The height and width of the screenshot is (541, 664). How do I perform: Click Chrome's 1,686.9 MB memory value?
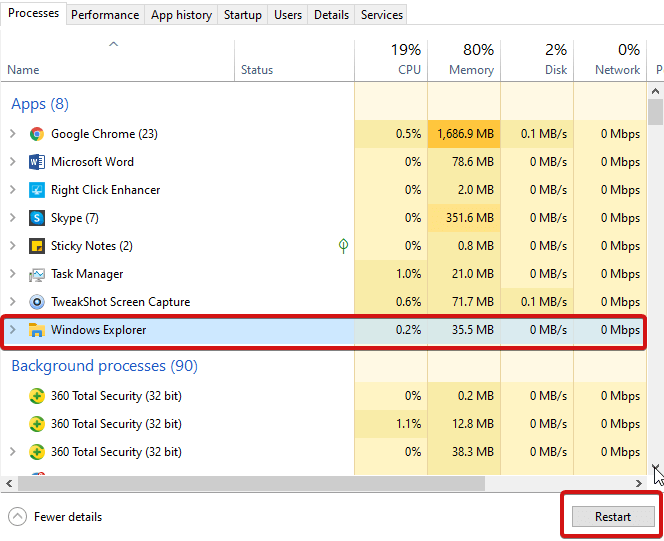(x=465, y=134)
